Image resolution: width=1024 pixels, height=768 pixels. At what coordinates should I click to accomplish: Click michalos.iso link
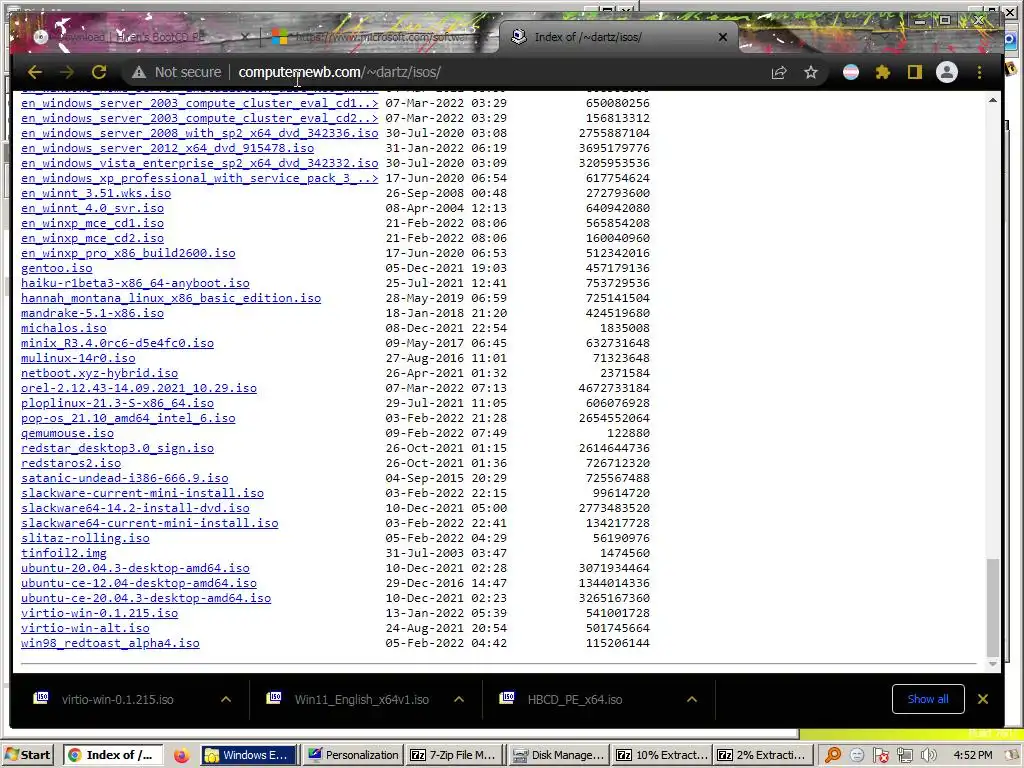point(63,328)
